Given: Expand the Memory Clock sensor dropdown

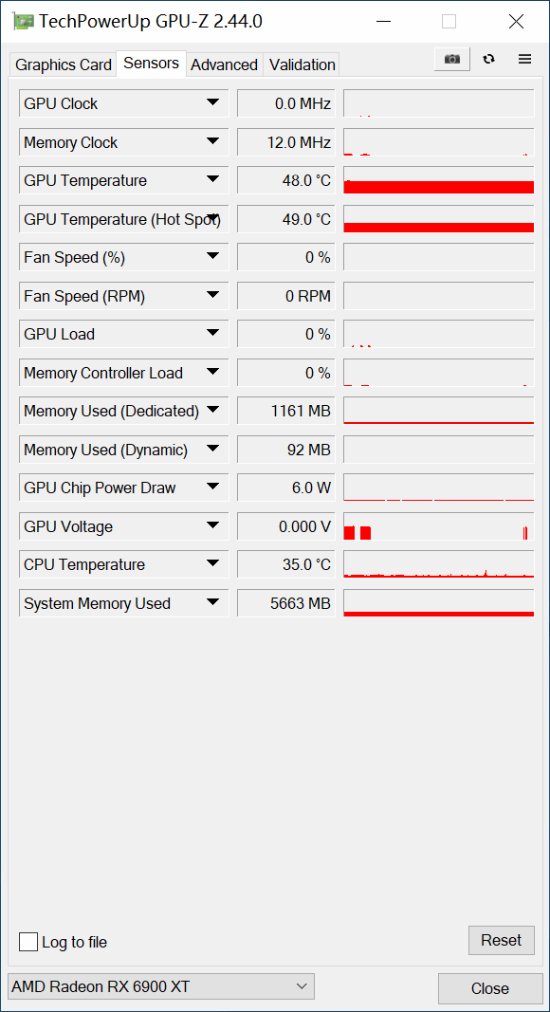Looking at the screenshot, I should click(212, 142).
